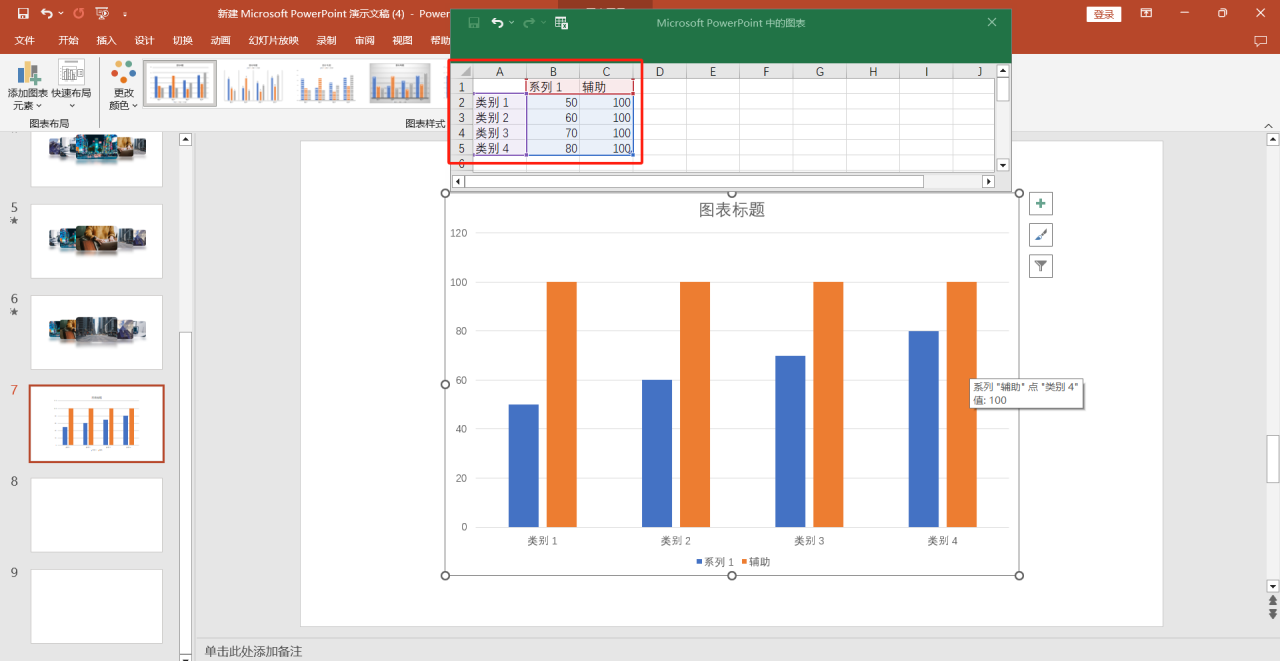Open the Chart Filters funnel icon
Viewport: 1280px width, 661px height.
coord(1040,265)
